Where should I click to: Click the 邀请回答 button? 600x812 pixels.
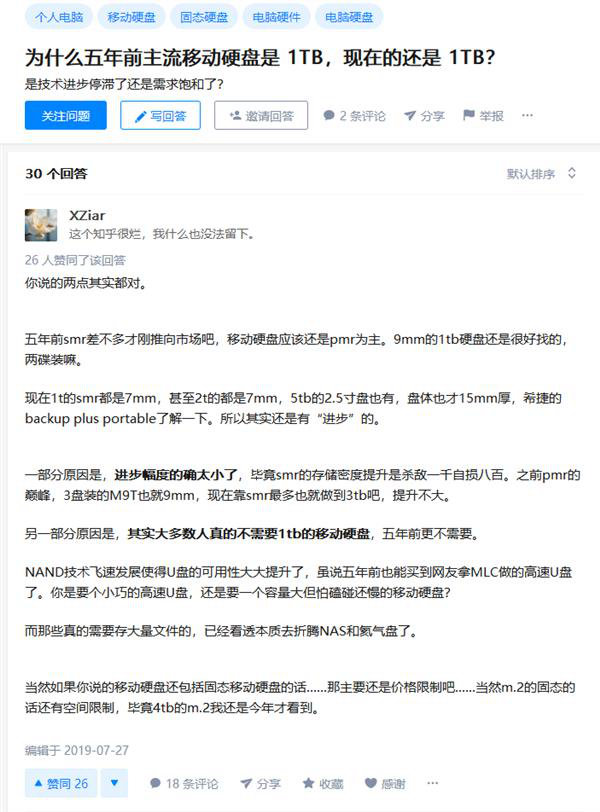pos(261,115)
